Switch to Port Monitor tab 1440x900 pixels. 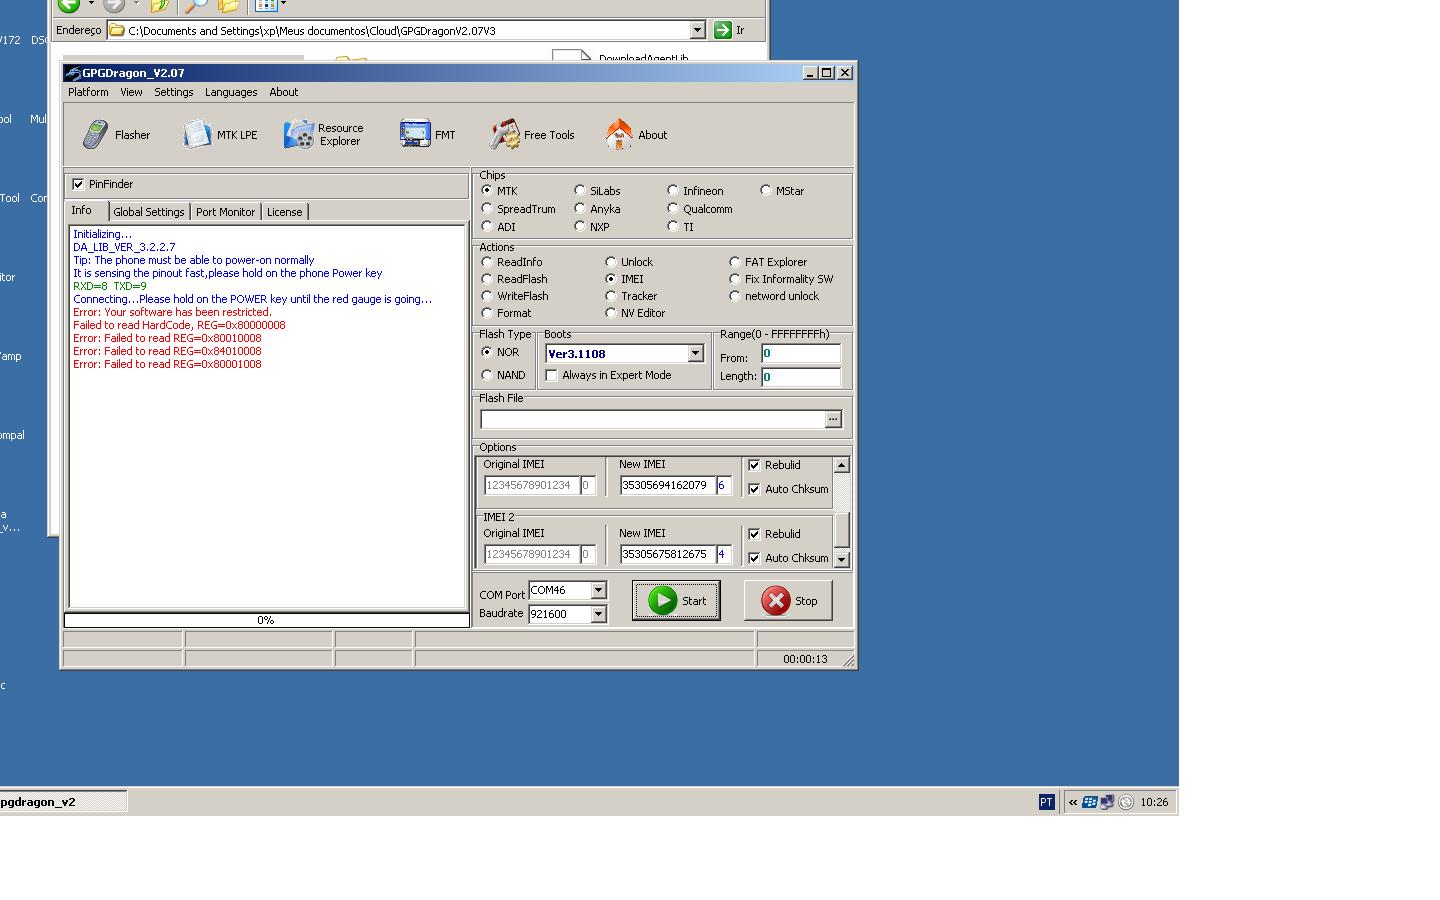(225, 212)
